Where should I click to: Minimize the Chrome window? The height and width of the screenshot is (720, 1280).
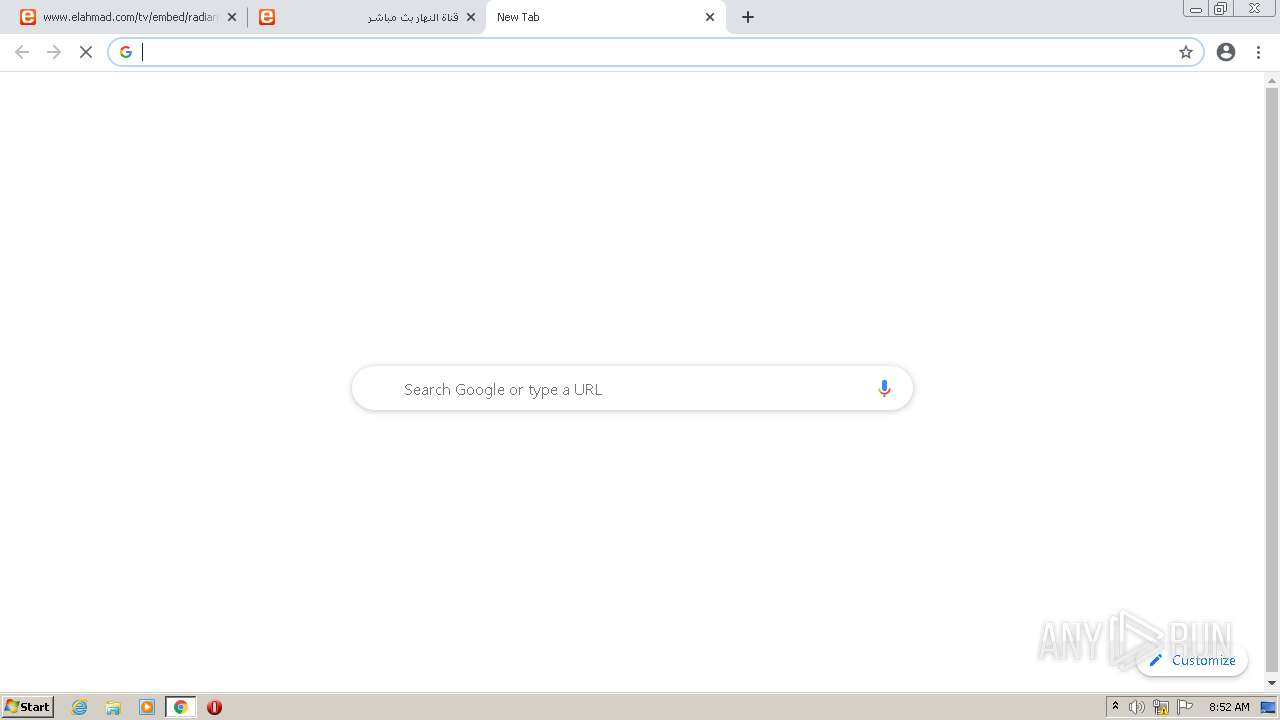click(1196, 9)
